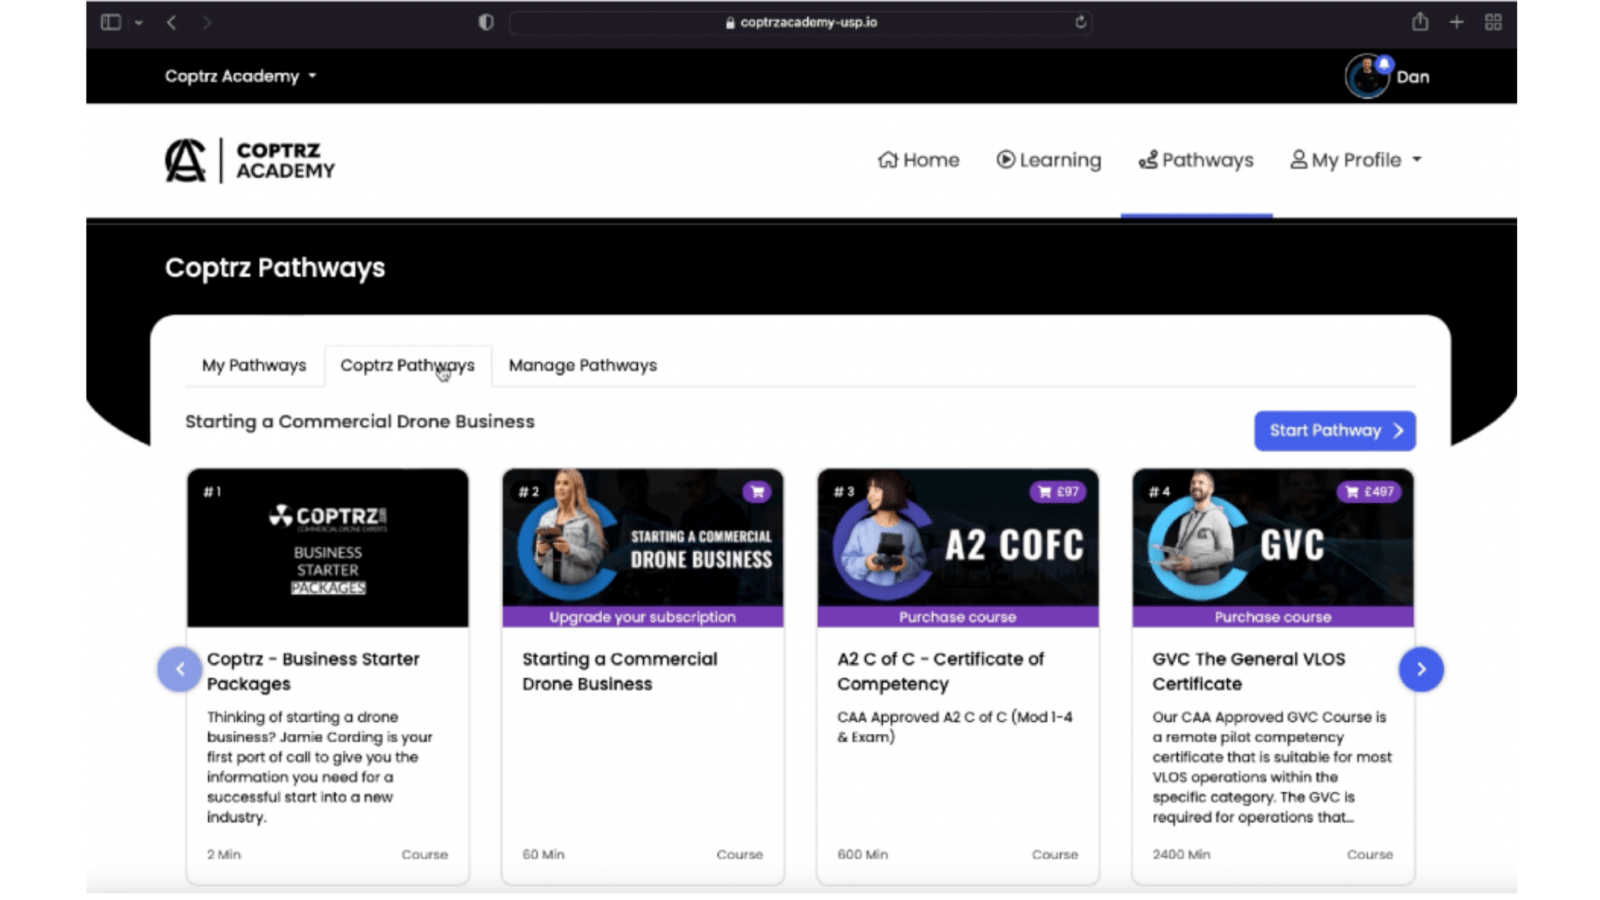Toggle the browser sidebar
Image resolution: width=1600 pixels, height=900 pixels.
point(110,21)
